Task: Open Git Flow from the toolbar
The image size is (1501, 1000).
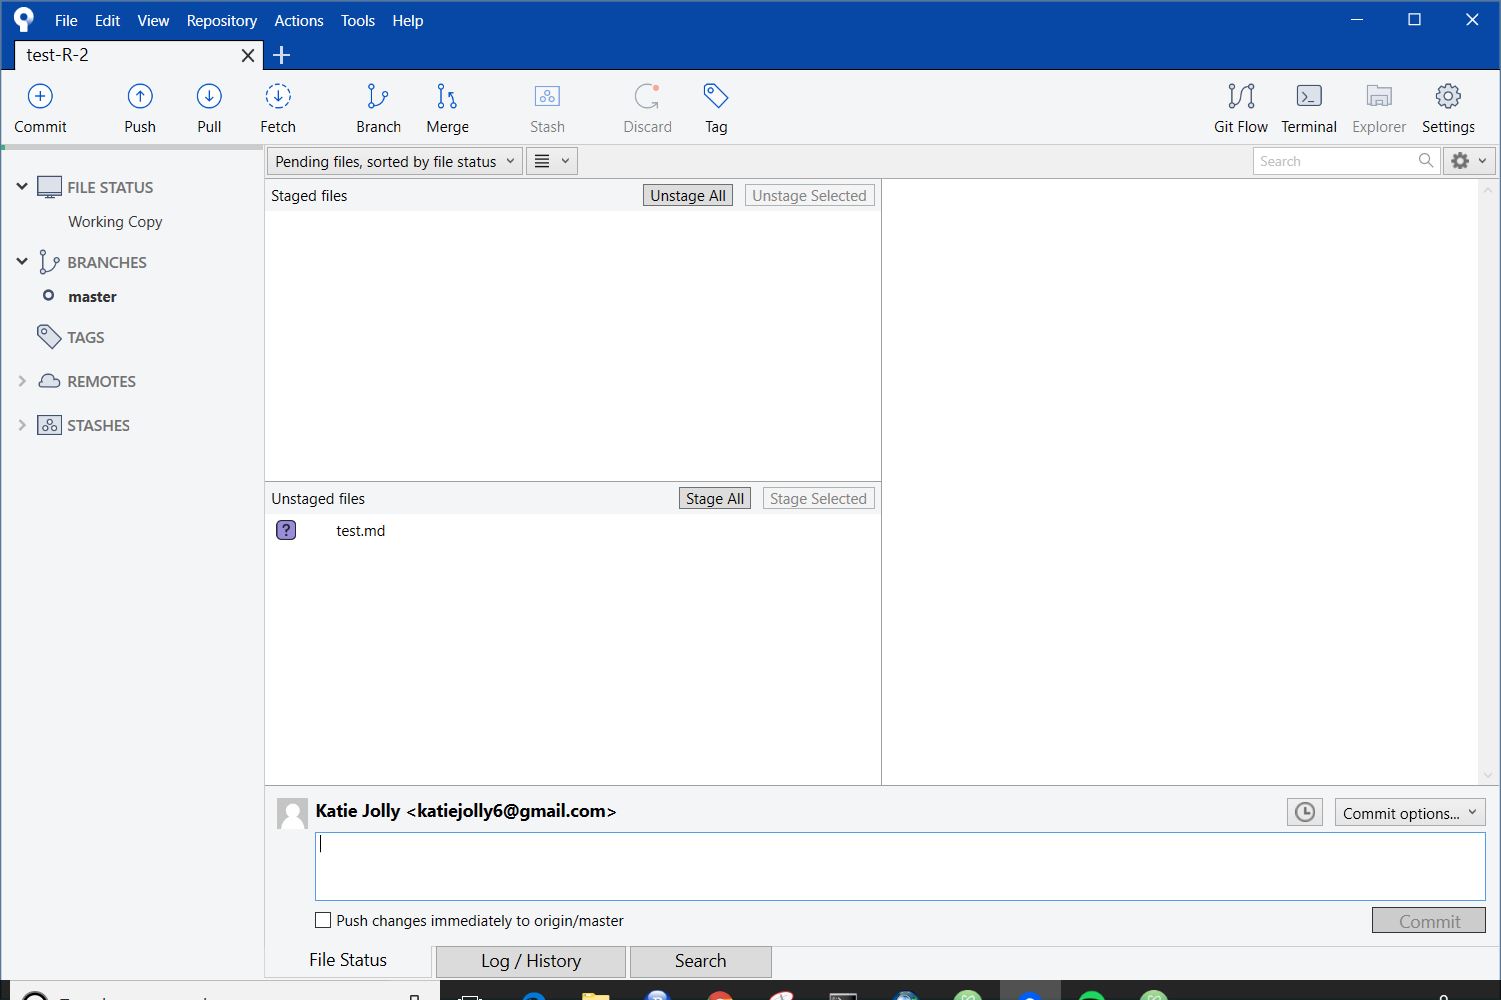Action: coord(1241,96)
